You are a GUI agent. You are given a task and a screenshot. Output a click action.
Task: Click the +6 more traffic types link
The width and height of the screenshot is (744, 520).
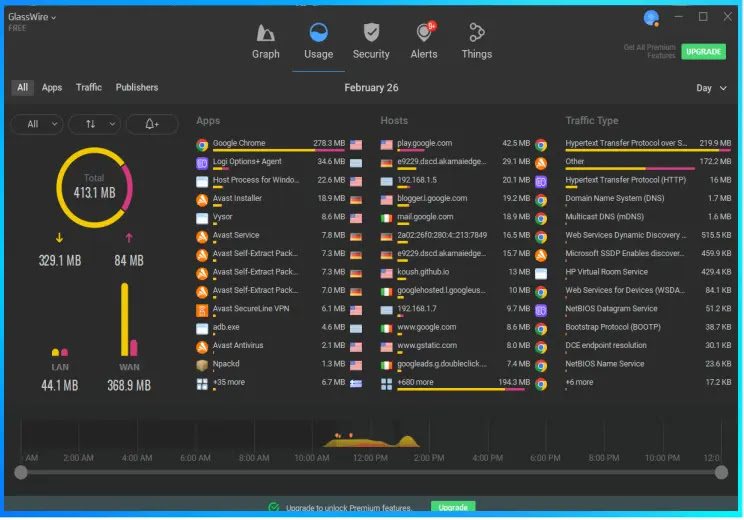click(x=579, y=382)
